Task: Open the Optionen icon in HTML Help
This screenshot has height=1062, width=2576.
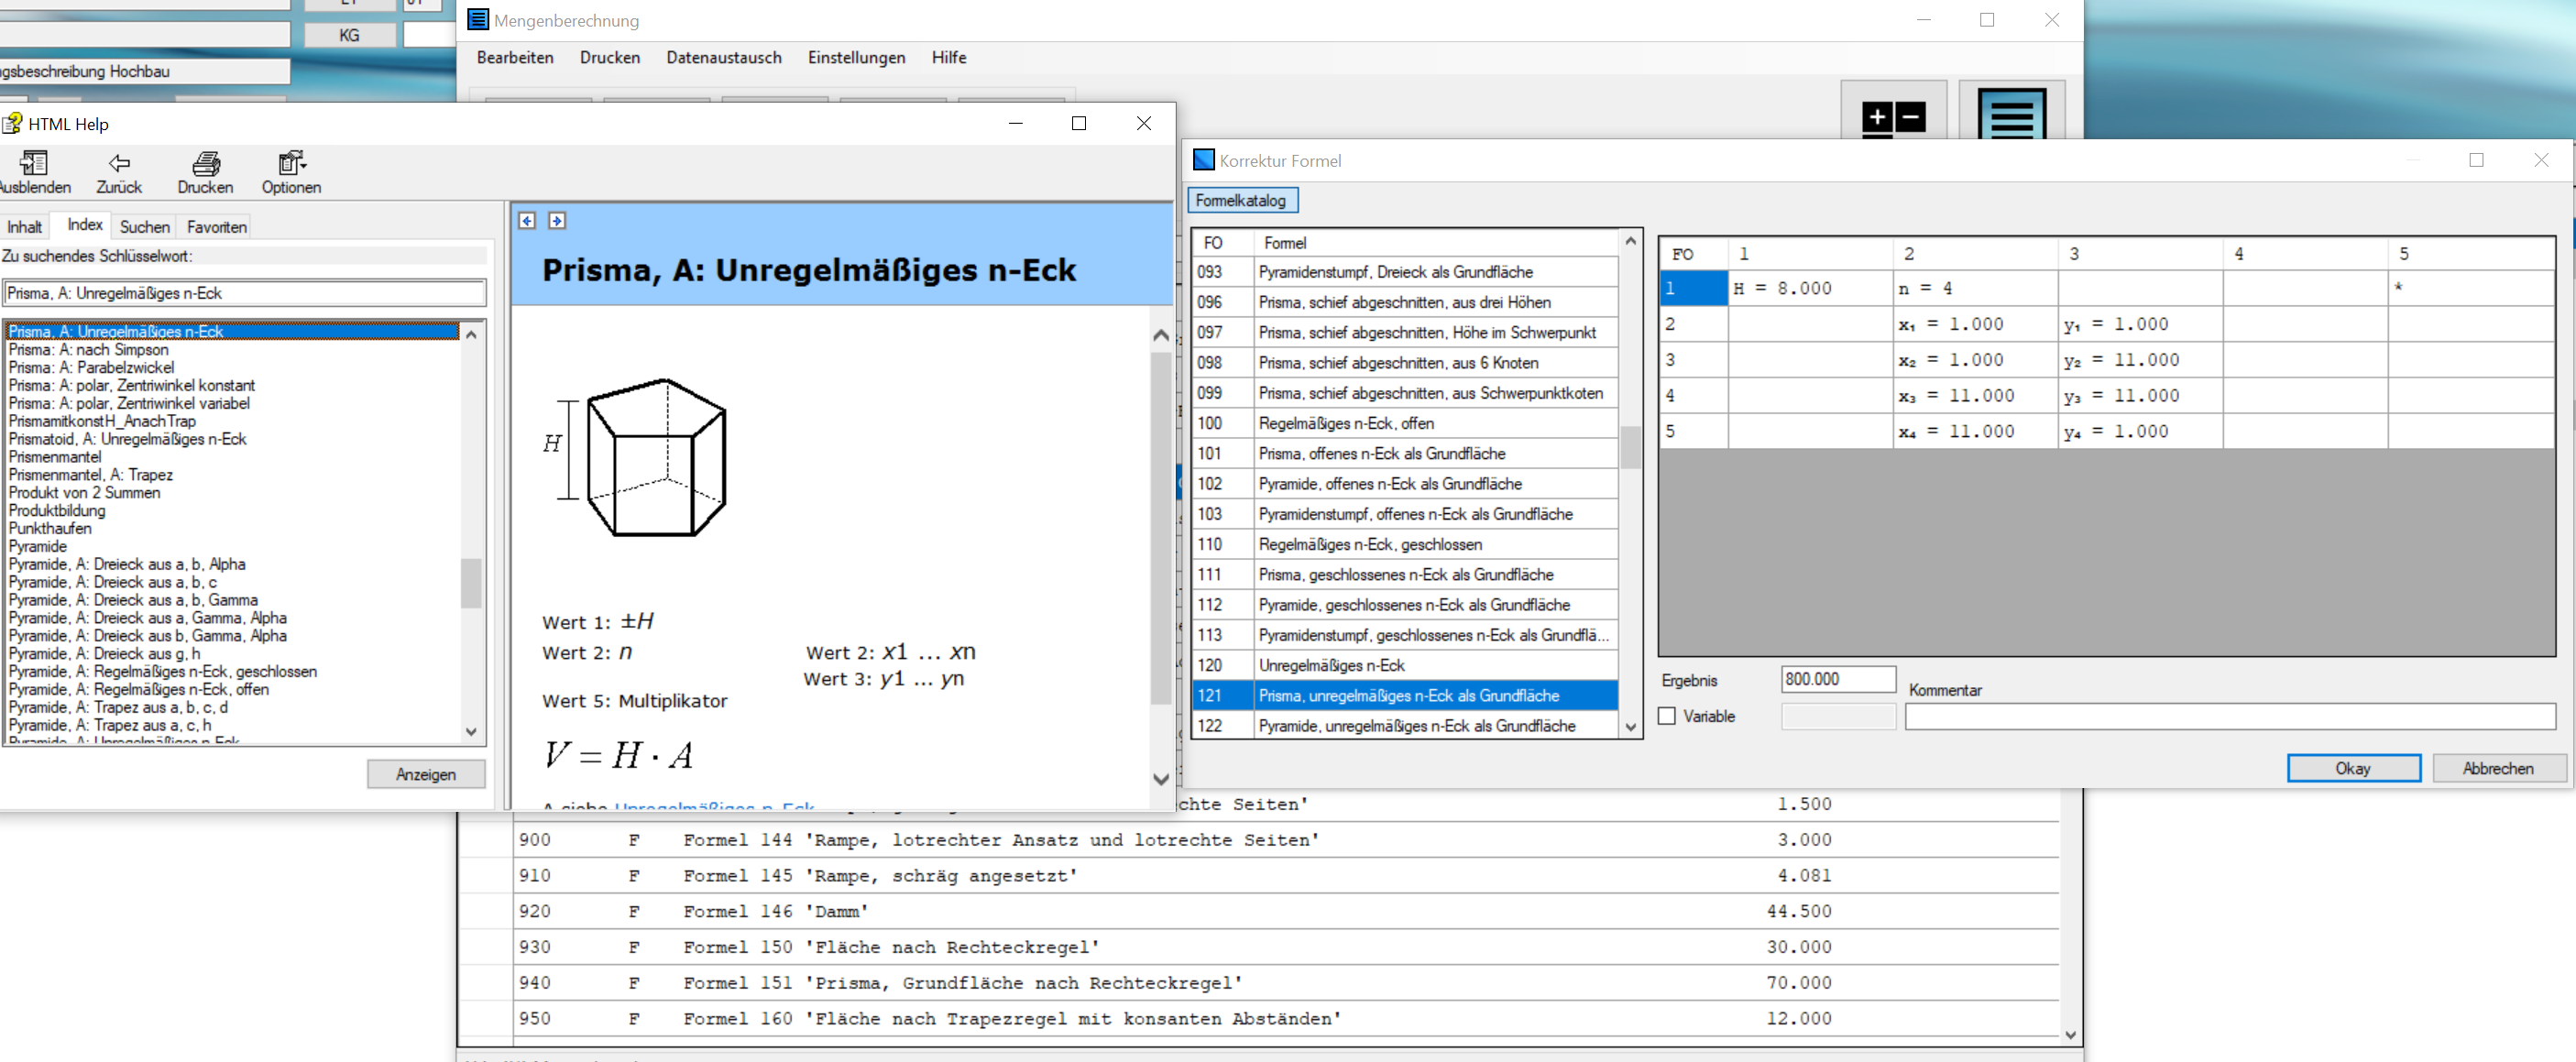Action: [x=292, y=163]
